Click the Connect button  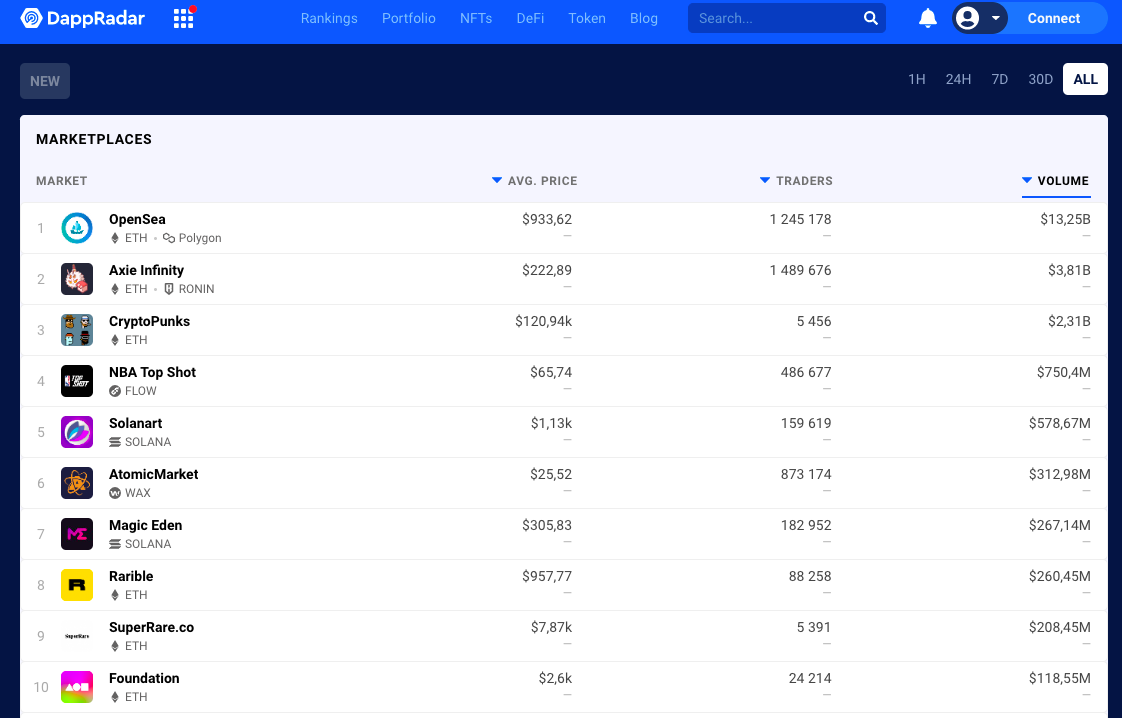(1053, 18)
